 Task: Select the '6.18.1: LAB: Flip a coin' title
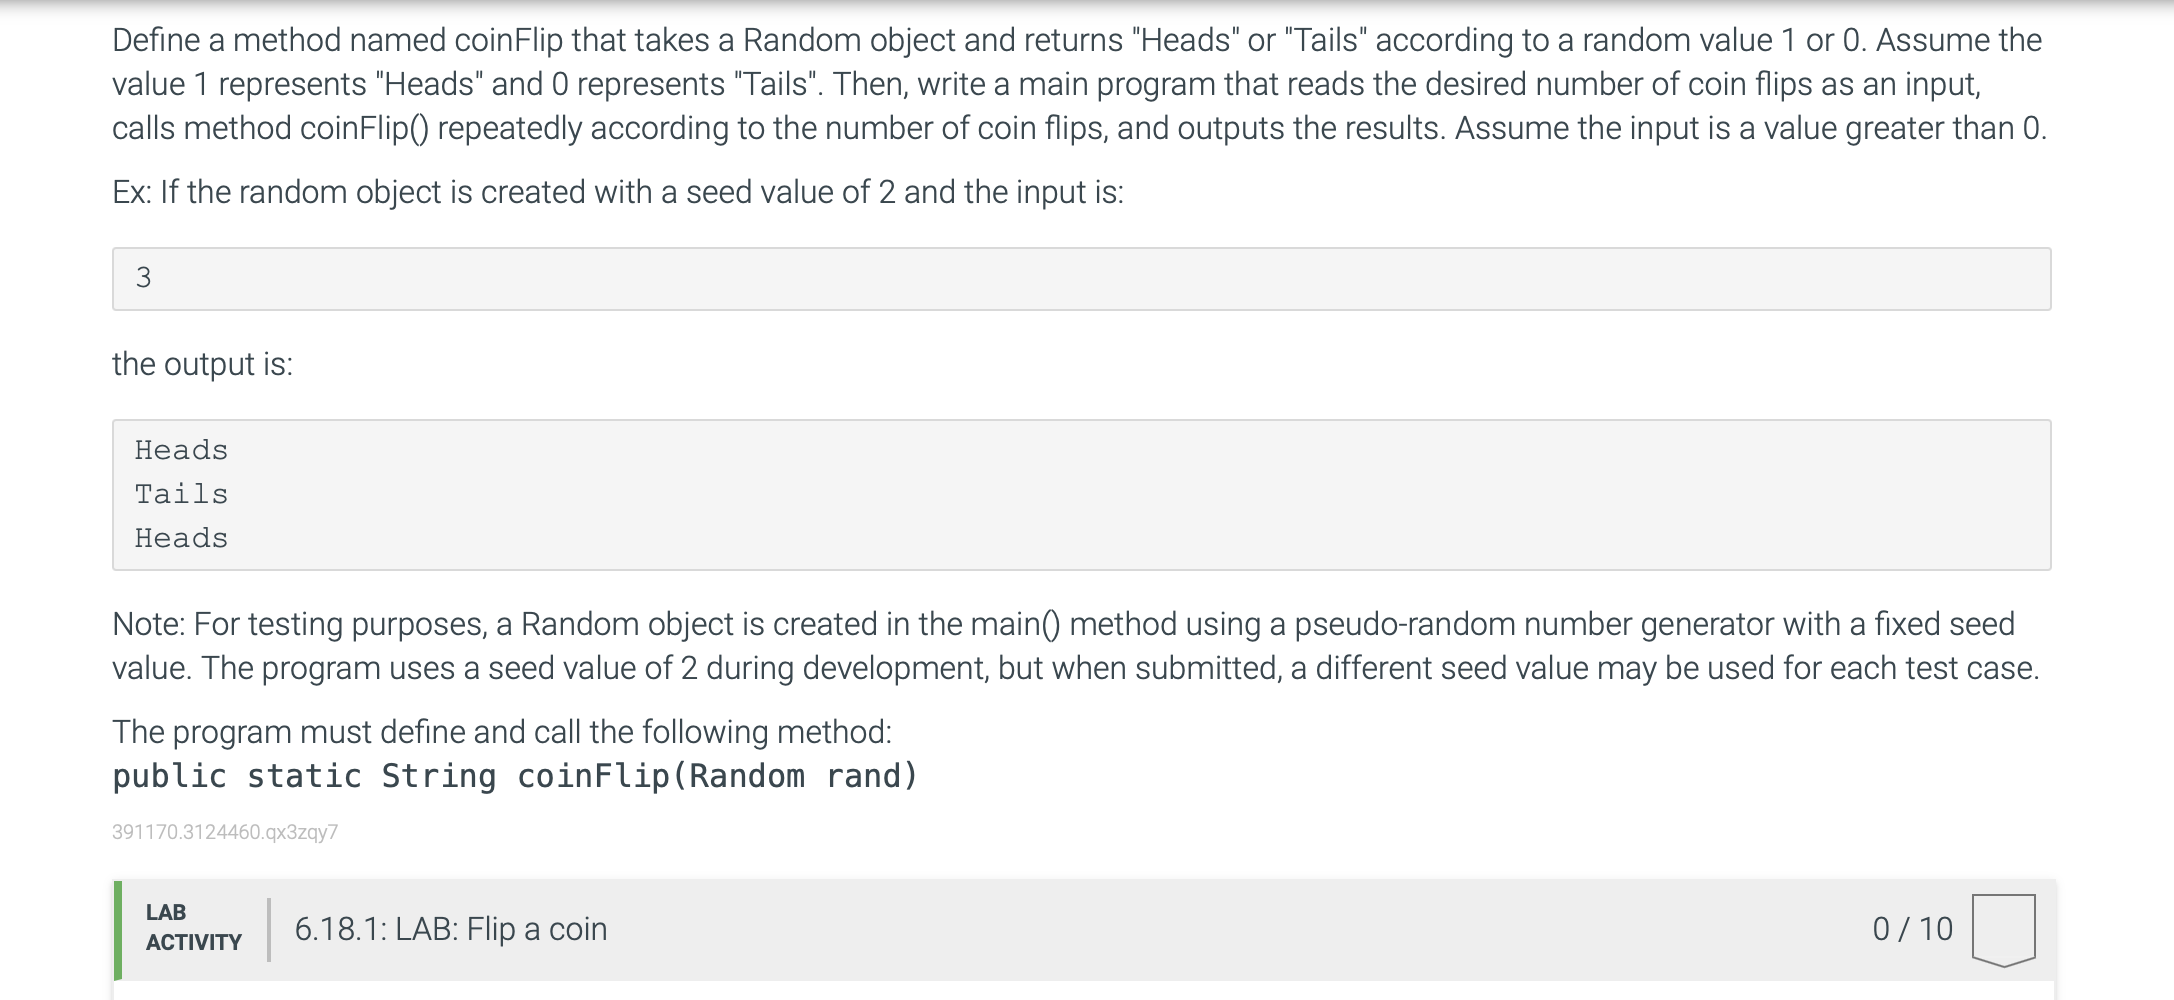coord(450,929)
